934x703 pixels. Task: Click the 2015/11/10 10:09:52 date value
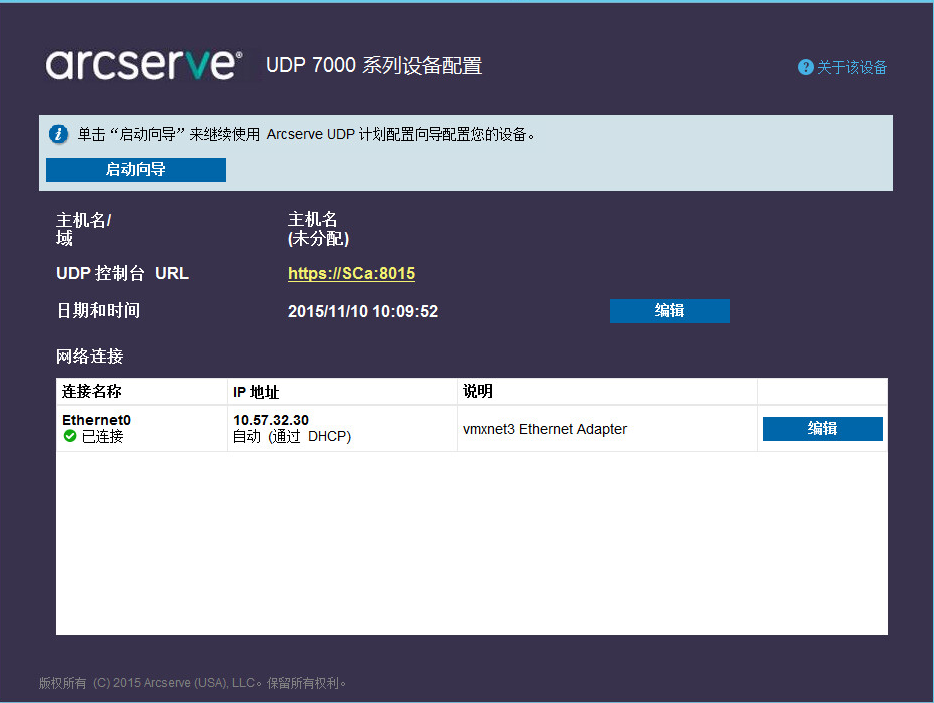363,312
